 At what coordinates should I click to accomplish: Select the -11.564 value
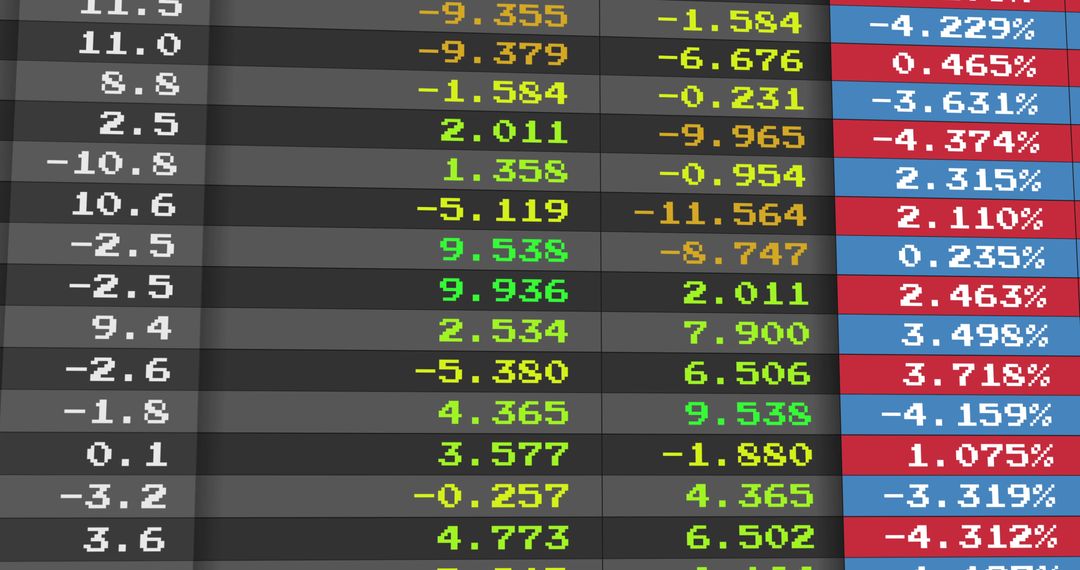pos(720,215)
